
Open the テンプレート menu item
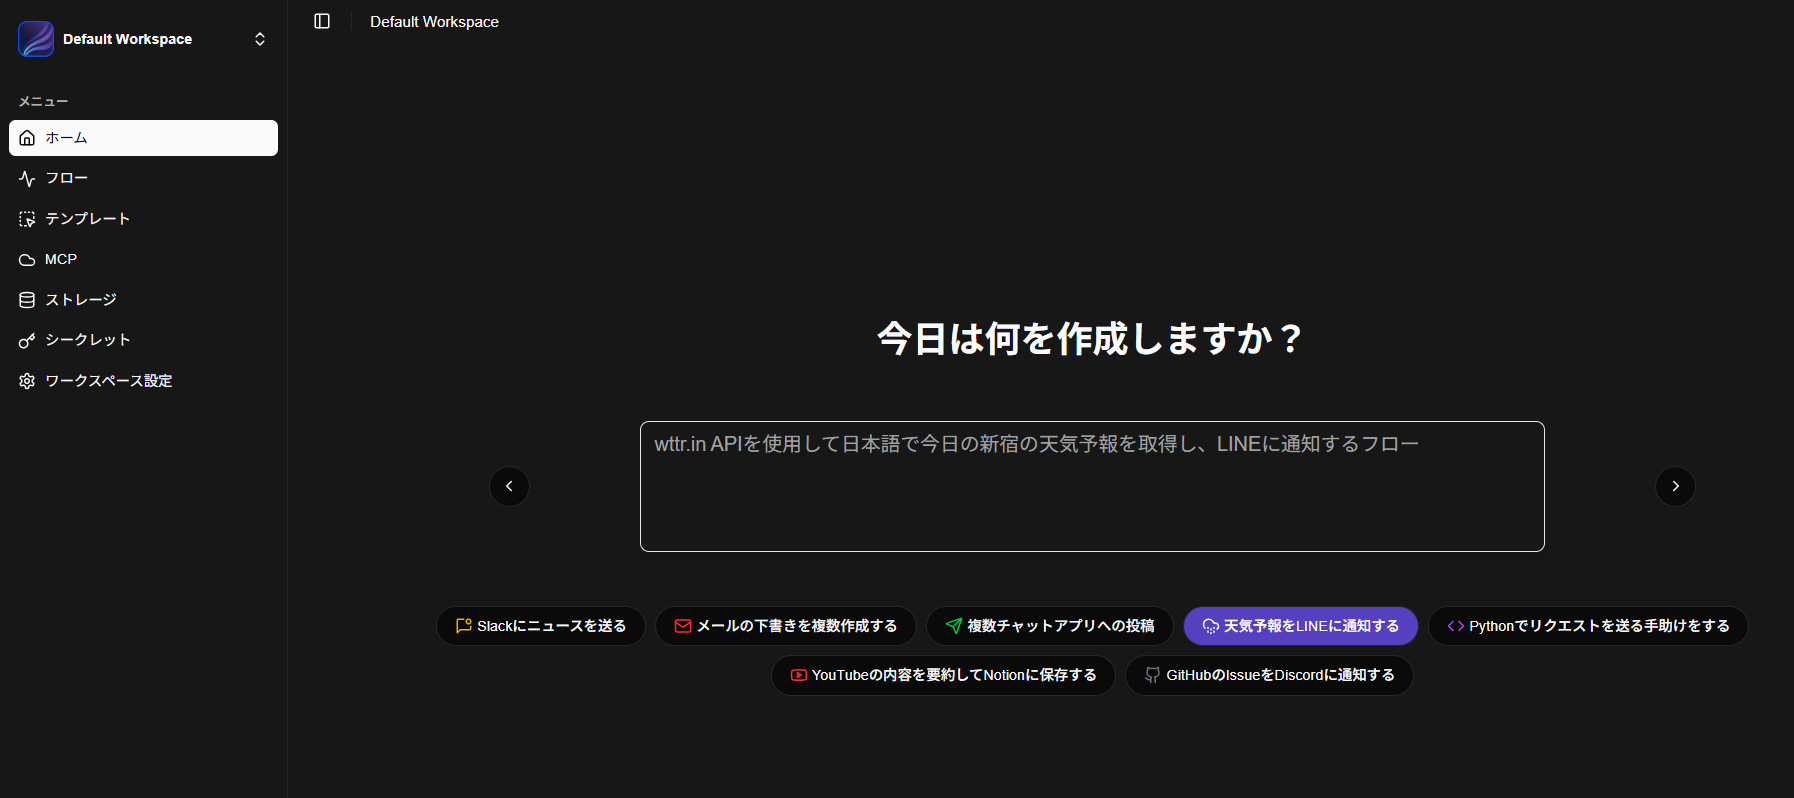coord(143,219)
